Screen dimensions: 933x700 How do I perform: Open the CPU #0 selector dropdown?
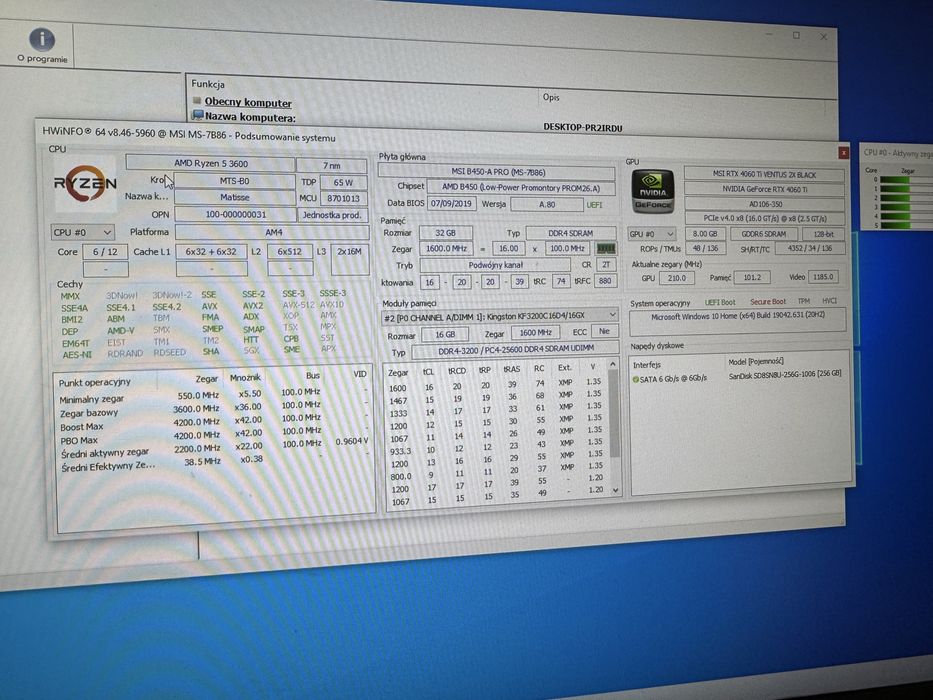pos(82,232)
